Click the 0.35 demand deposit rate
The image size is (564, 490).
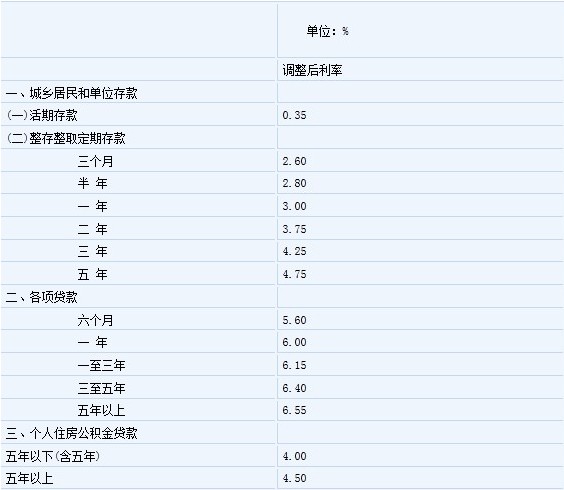coord(294,115)
